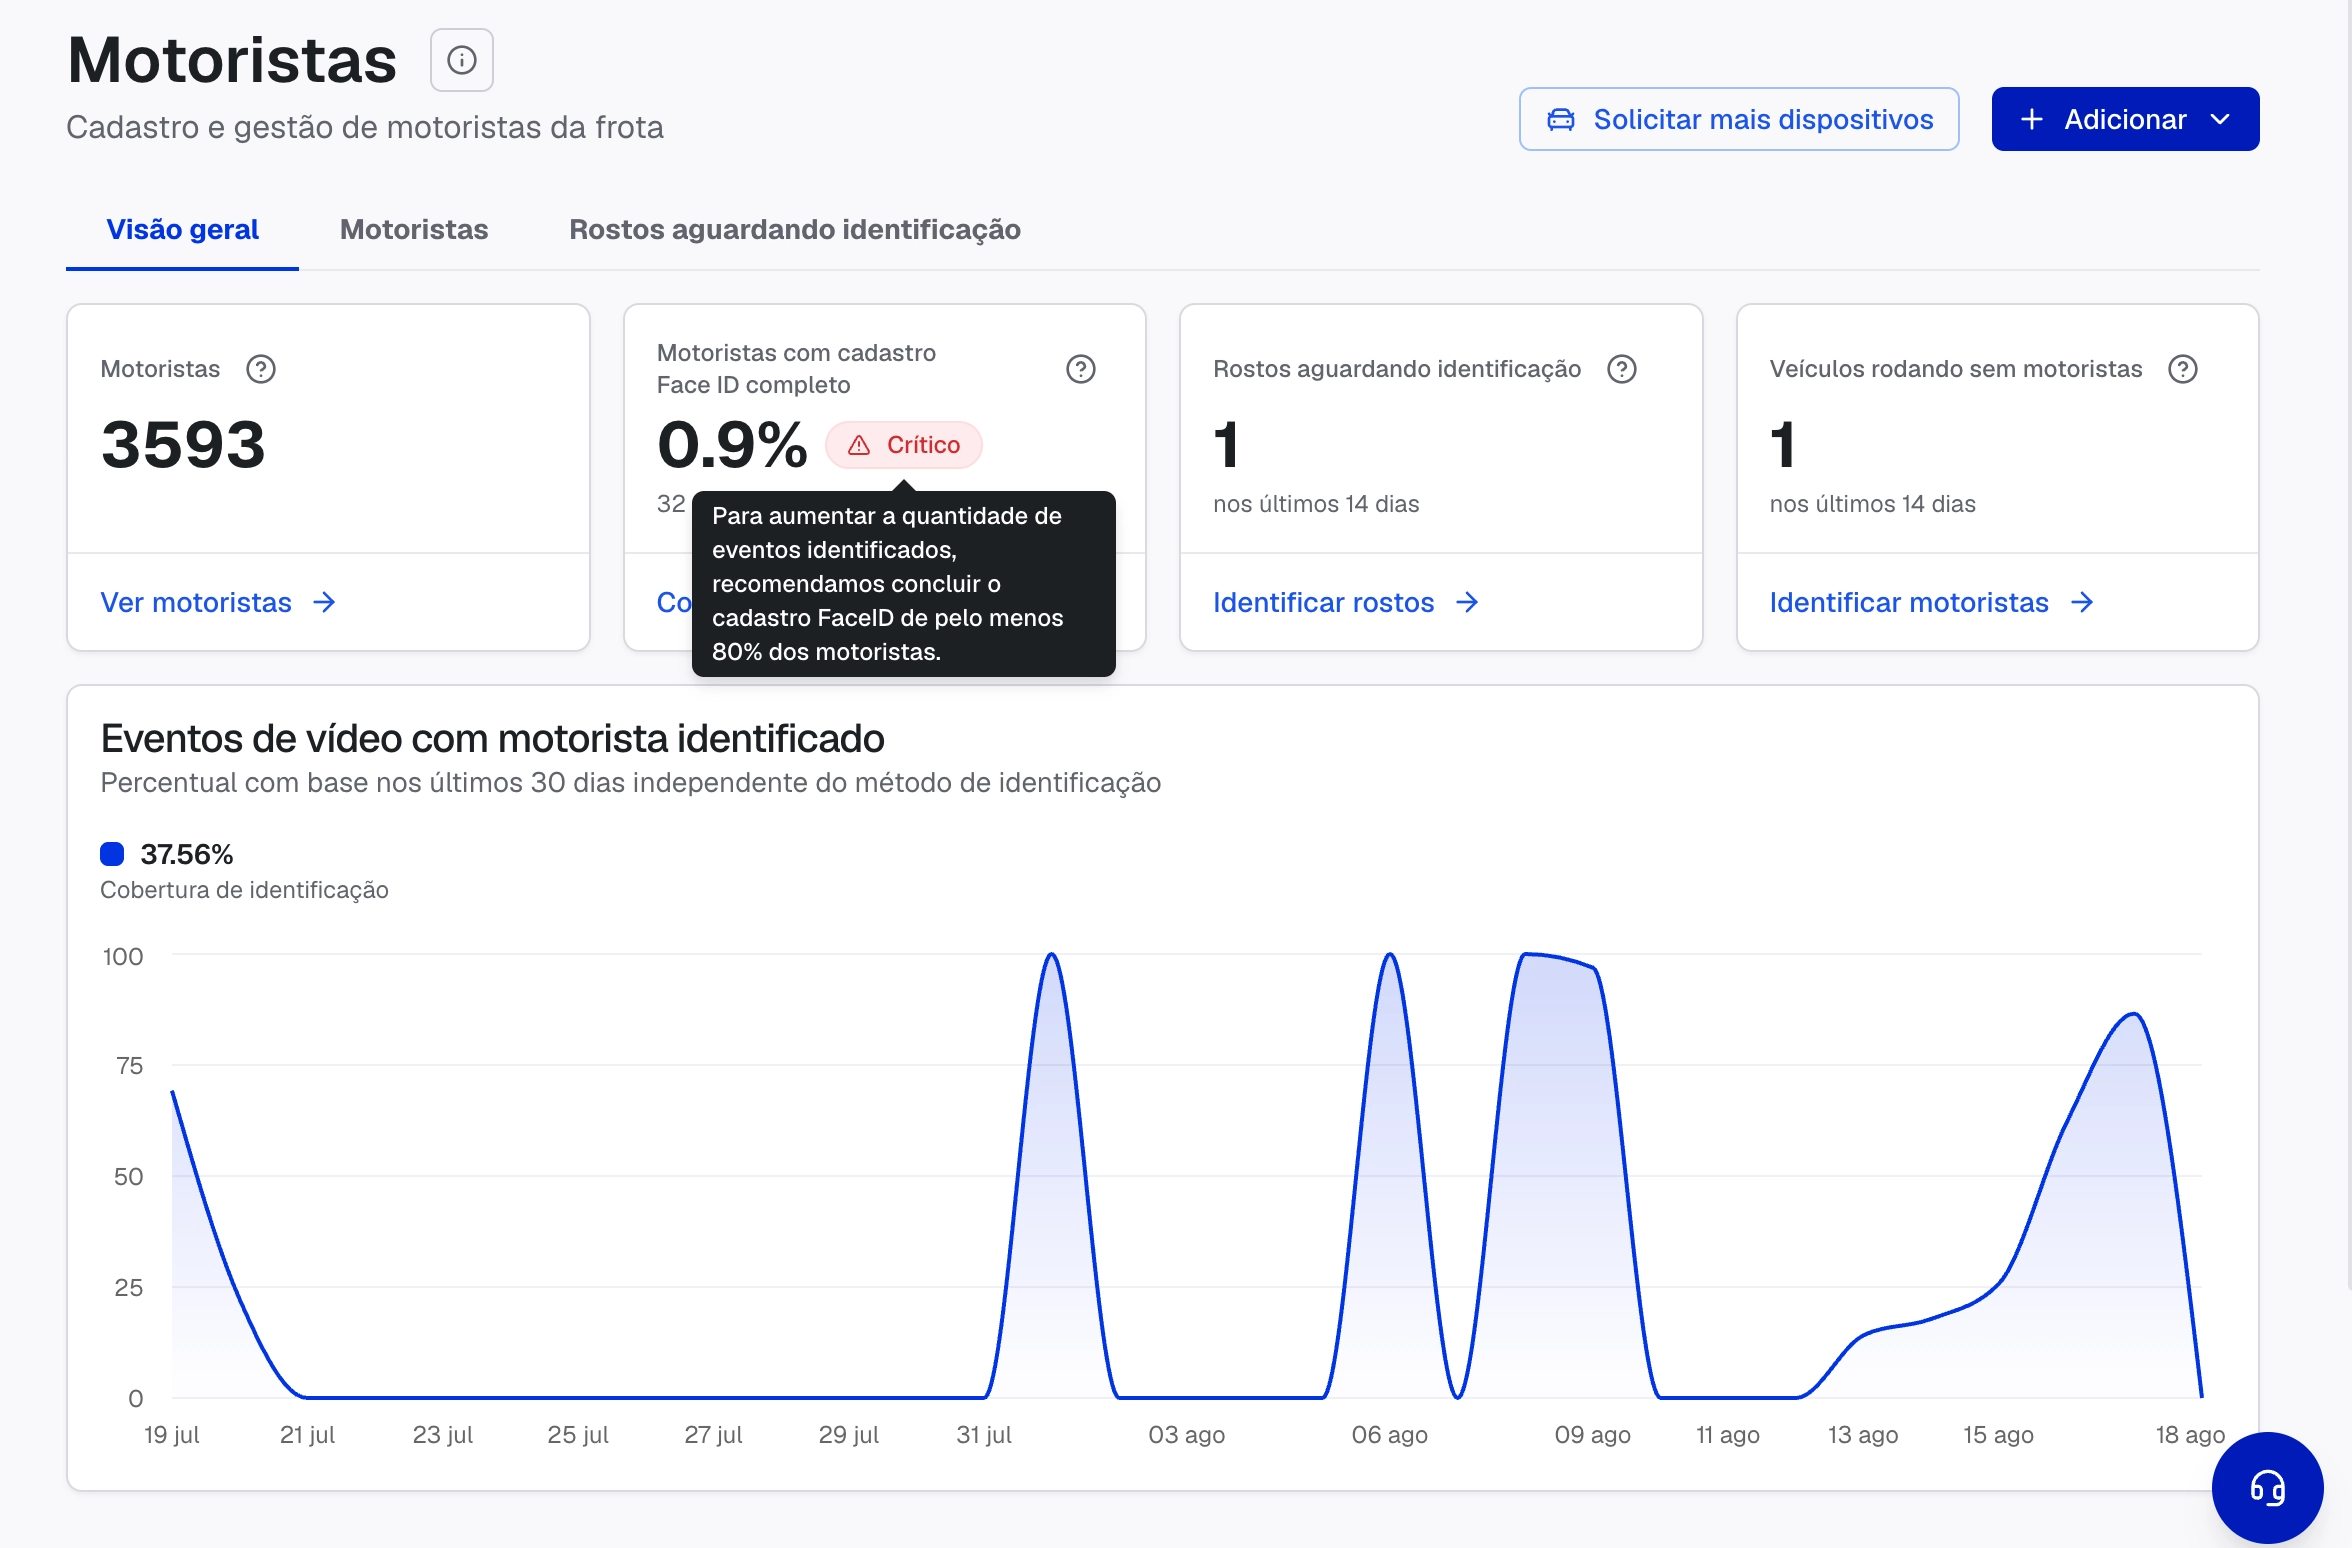Click help icon on Motoristas card

[x=261, y=369]
